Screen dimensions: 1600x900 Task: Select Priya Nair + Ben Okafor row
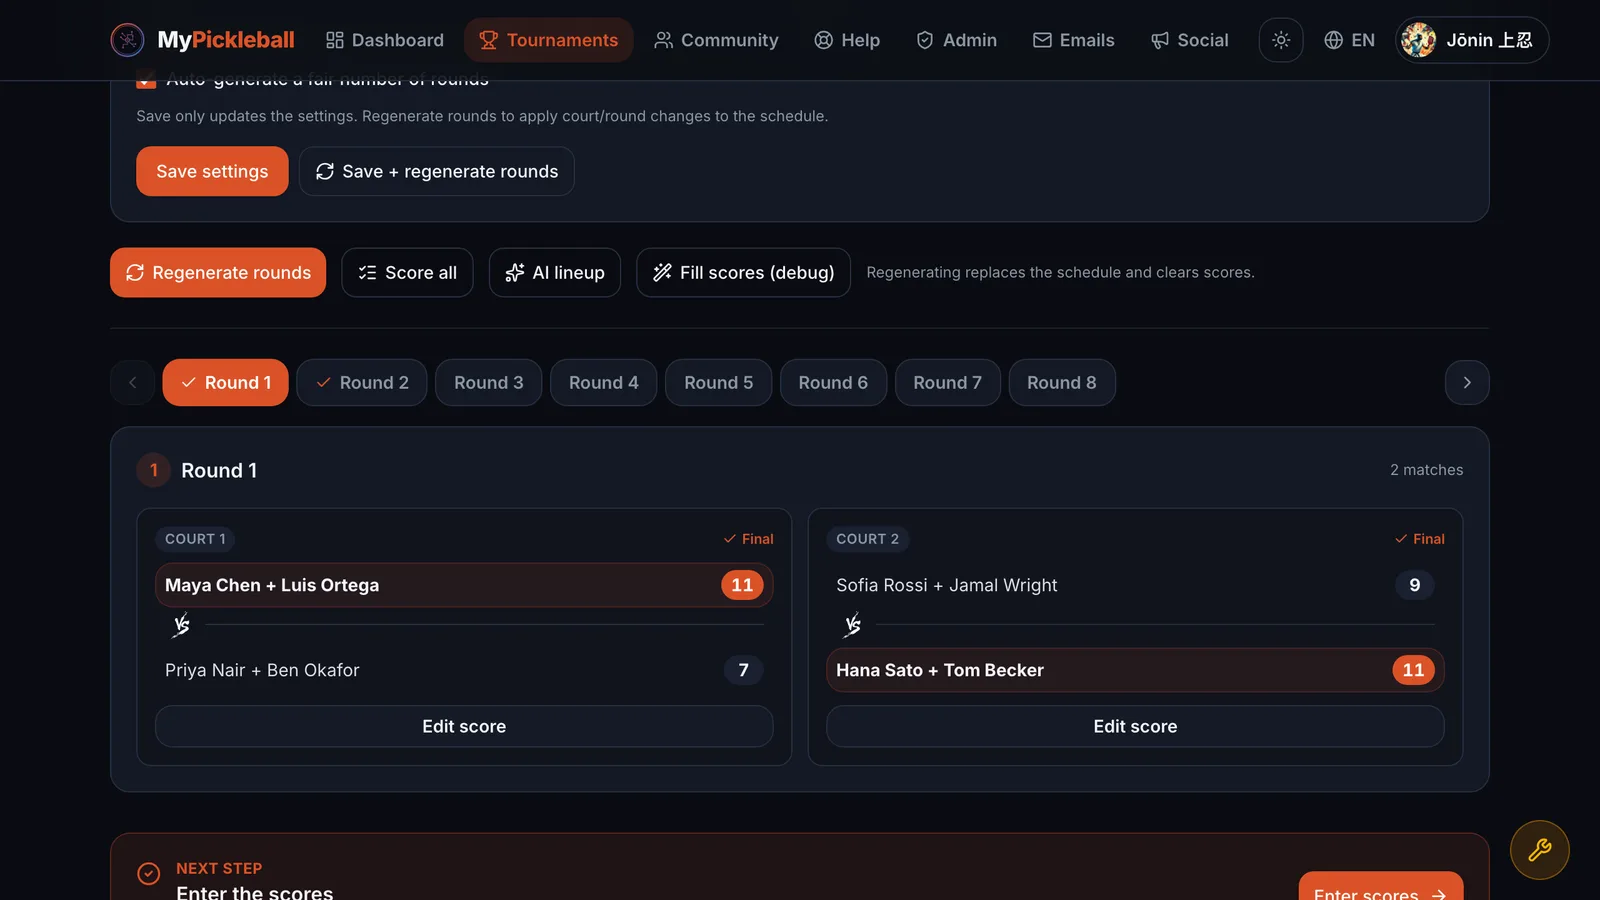(464, 670)
